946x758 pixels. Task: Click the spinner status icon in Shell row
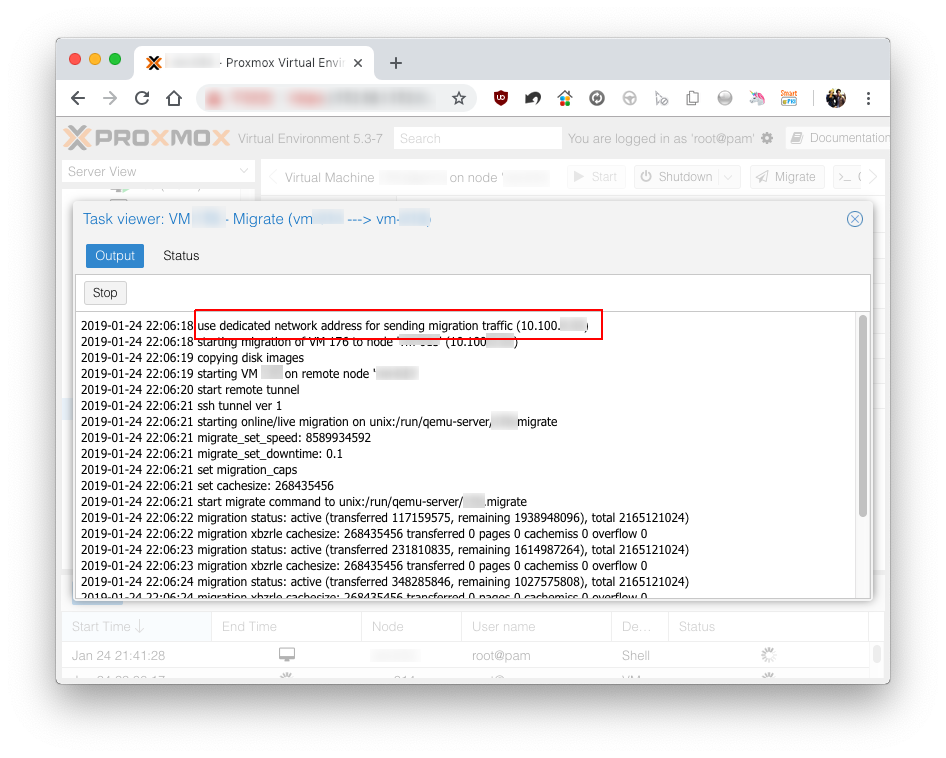coord(768,655)
